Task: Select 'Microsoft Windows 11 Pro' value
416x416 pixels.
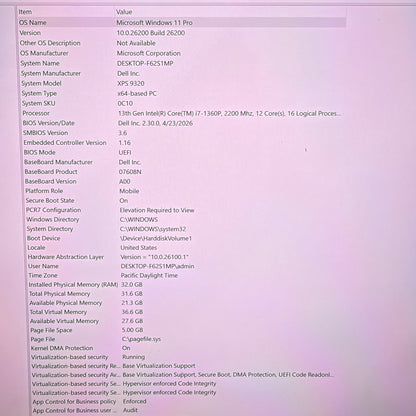Action: tap(154, 23)
